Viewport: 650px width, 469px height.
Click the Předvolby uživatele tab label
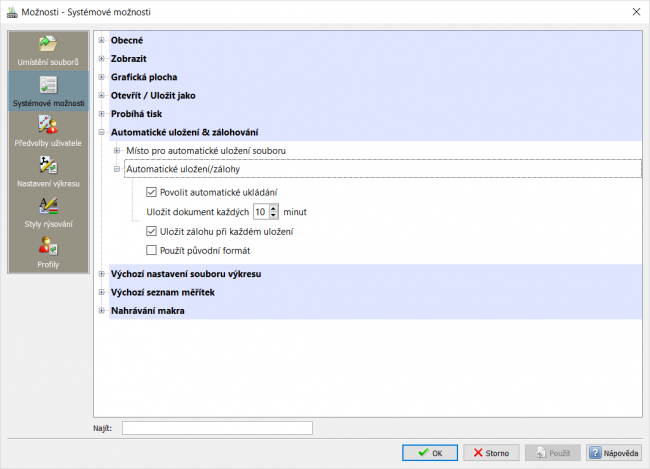[x=48, y=143]
